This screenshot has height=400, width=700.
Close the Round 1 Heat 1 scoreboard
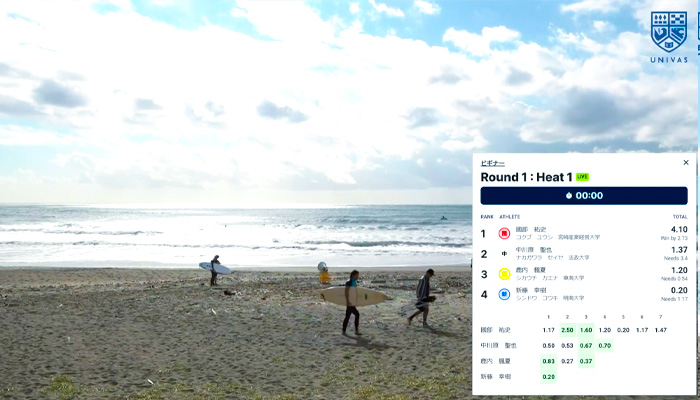[686, 162]
